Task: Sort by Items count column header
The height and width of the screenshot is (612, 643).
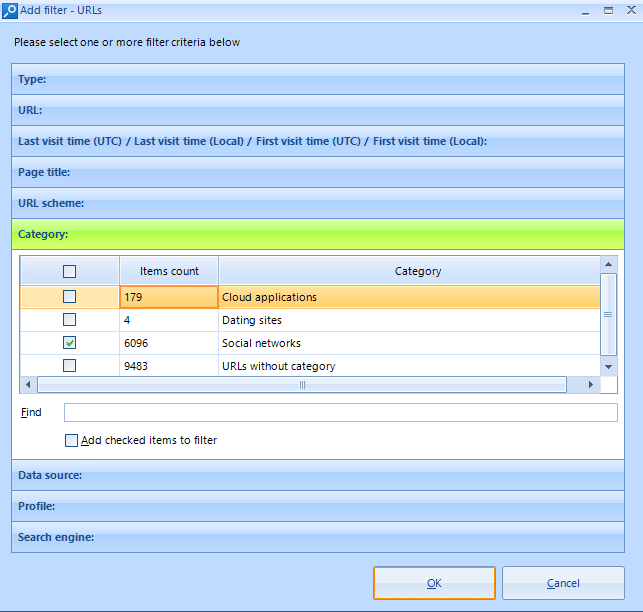Action: tap(169, 271)
